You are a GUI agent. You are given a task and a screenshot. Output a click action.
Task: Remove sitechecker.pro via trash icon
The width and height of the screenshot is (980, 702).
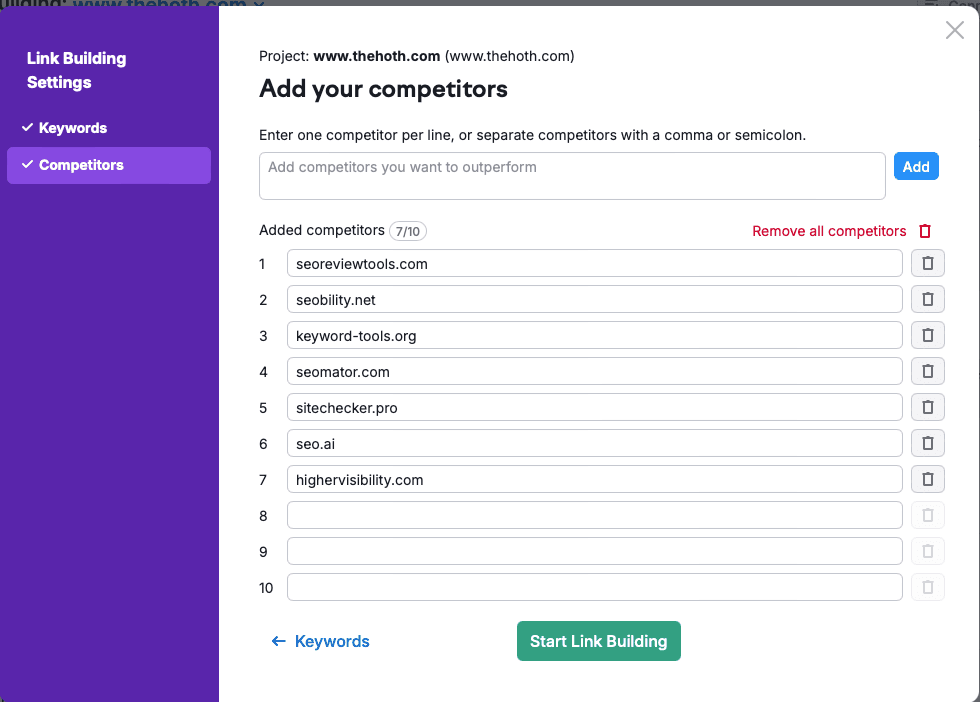click(927, 407)
